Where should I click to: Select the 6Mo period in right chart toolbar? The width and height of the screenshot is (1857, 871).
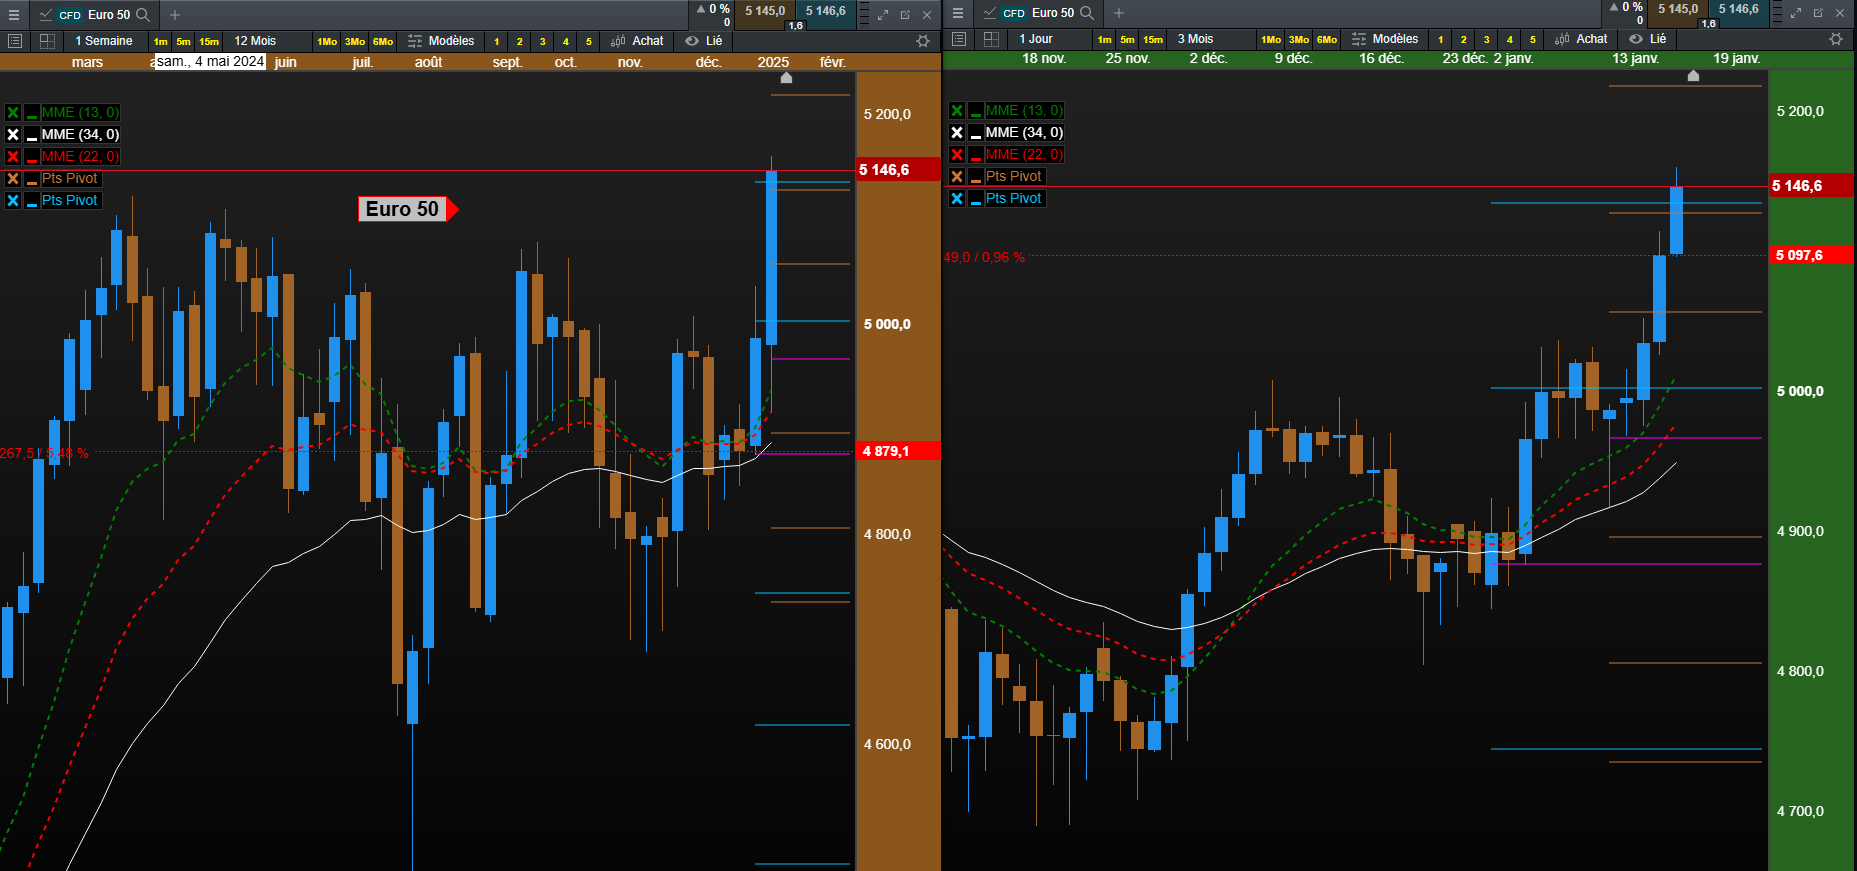tap(1327, 40)
